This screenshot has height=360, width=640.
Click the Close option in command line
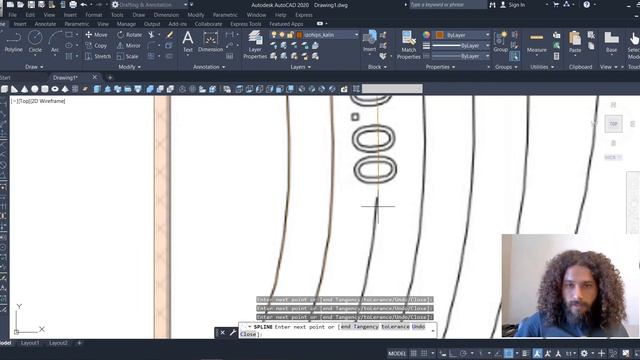248,334
